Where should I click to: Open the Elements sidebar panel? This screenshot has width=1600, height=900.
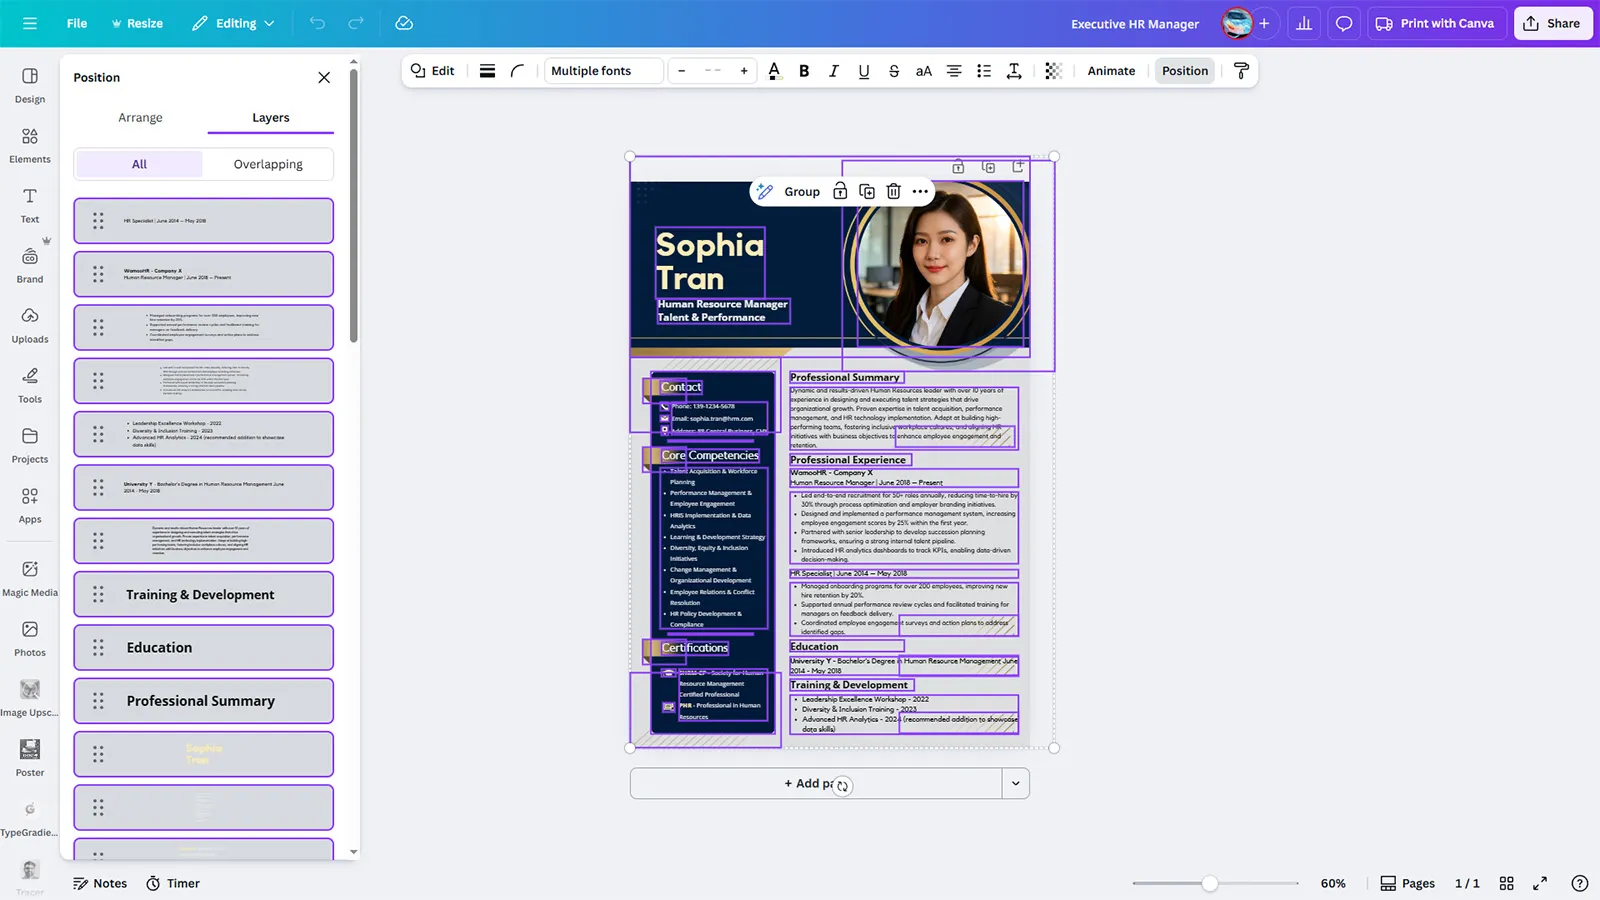tap(30, 145)
